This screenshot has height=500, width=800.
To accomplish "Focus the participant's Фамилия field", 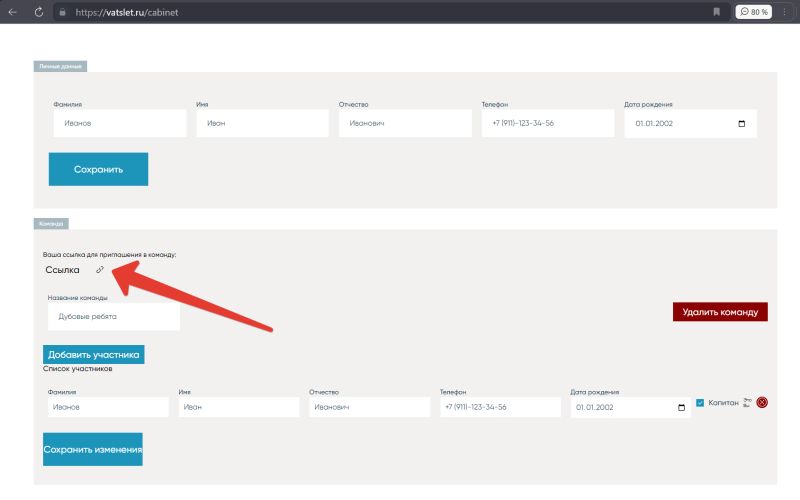I will click(x=108, y=407).
